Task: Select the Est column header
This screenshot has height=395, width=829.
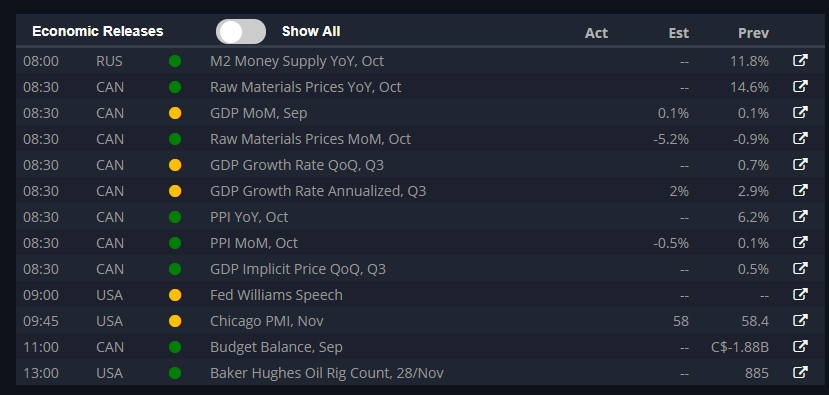Action: 678,33
